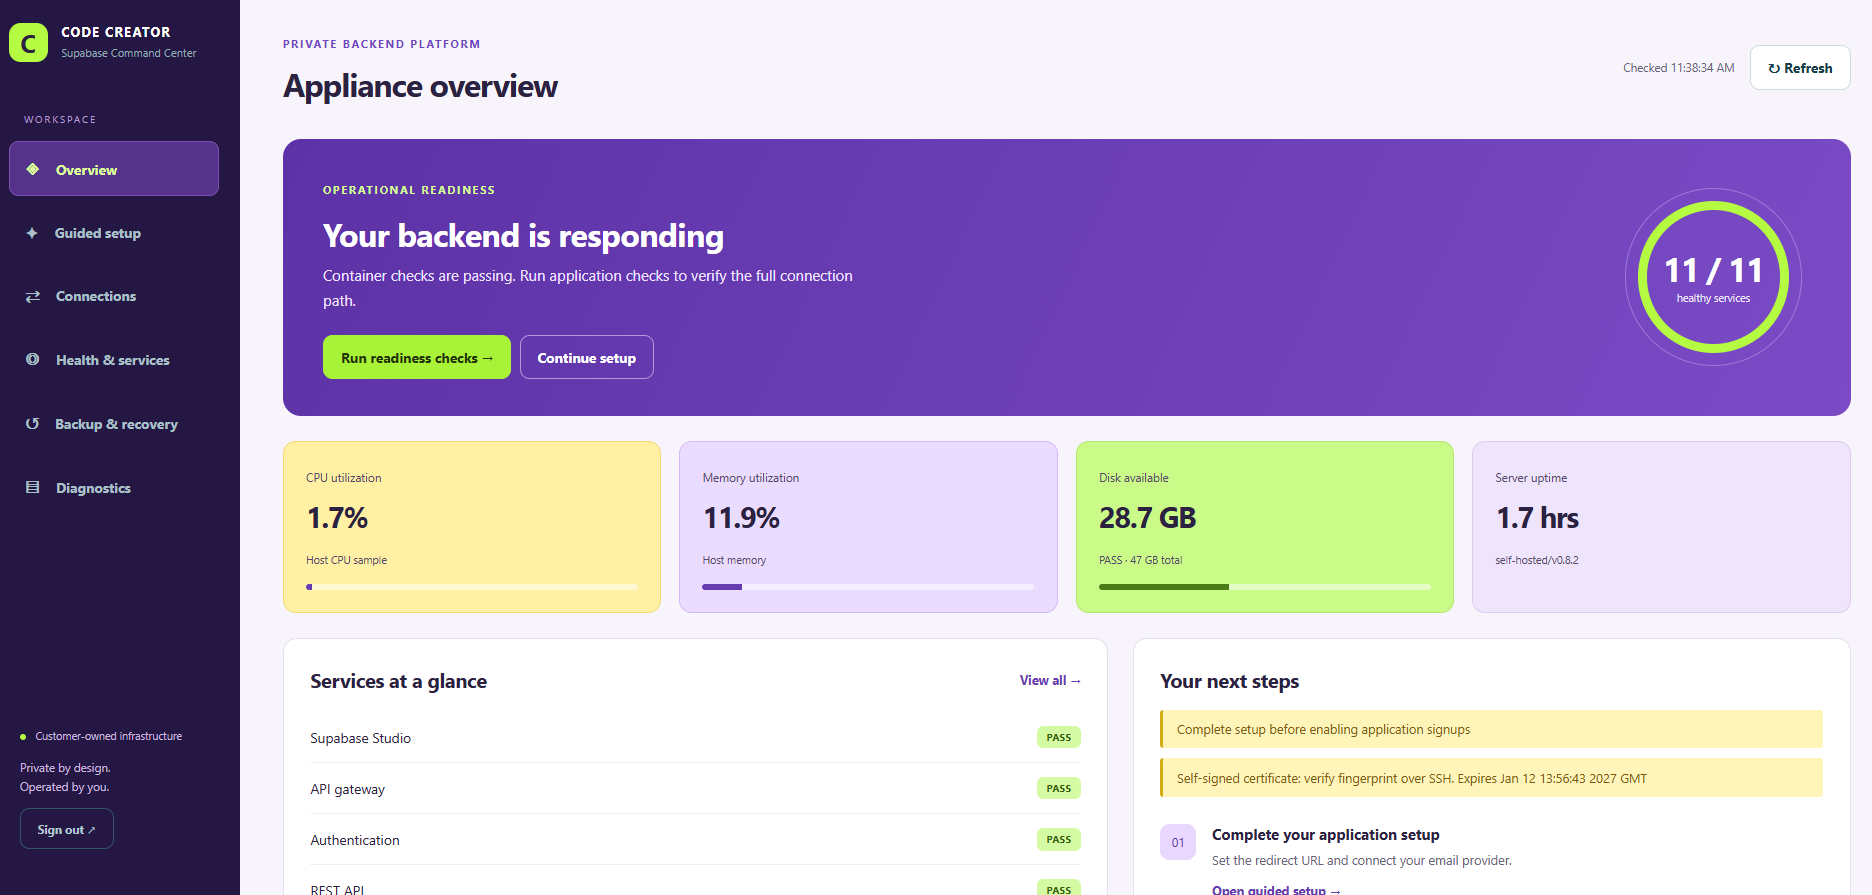Screen dimensions: 1872x895
Task: Click the Server uptime card
Action: point(1661,527)
